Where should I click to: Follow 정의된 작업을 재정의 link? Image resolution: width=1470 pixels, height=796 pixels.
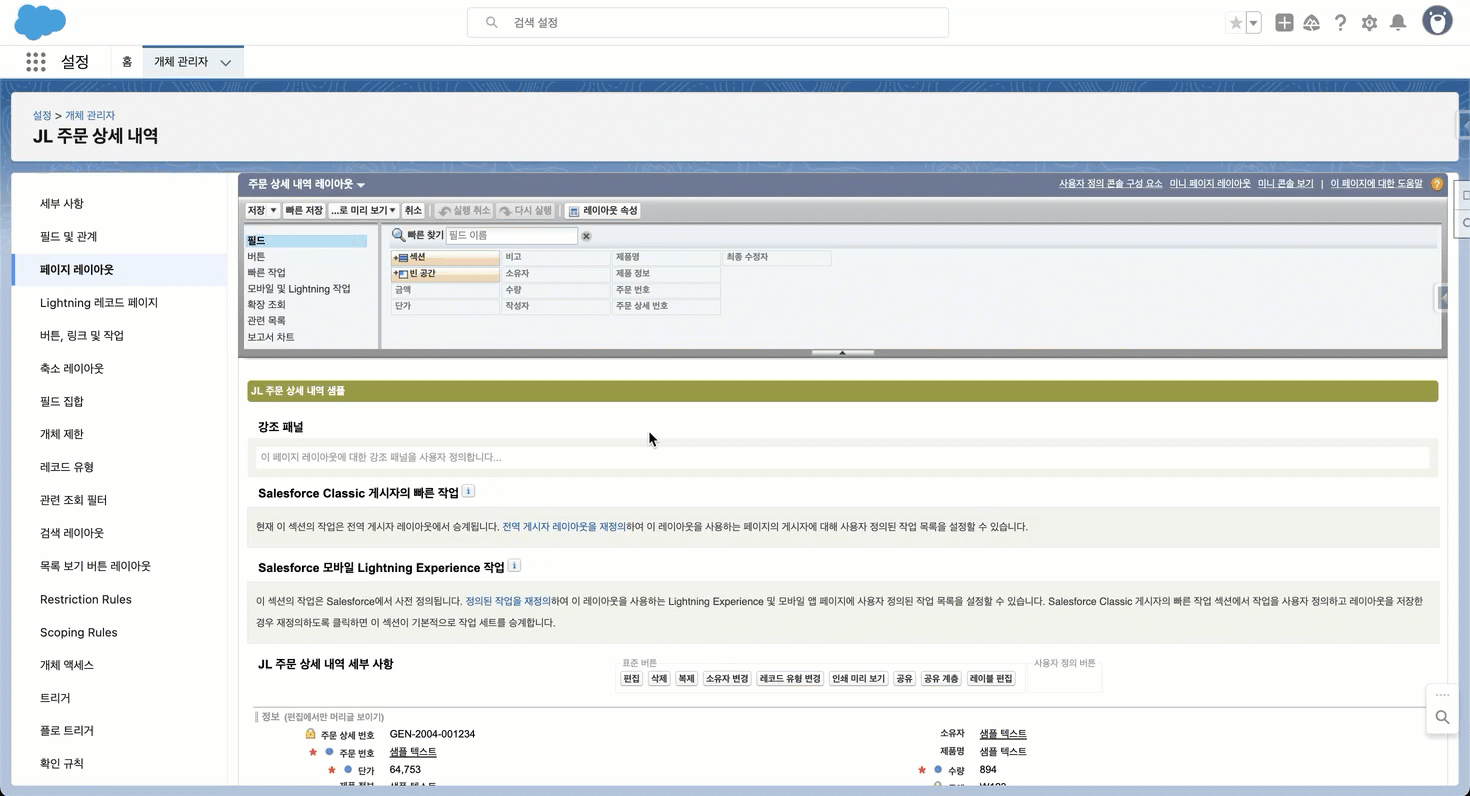pos(508,602)
